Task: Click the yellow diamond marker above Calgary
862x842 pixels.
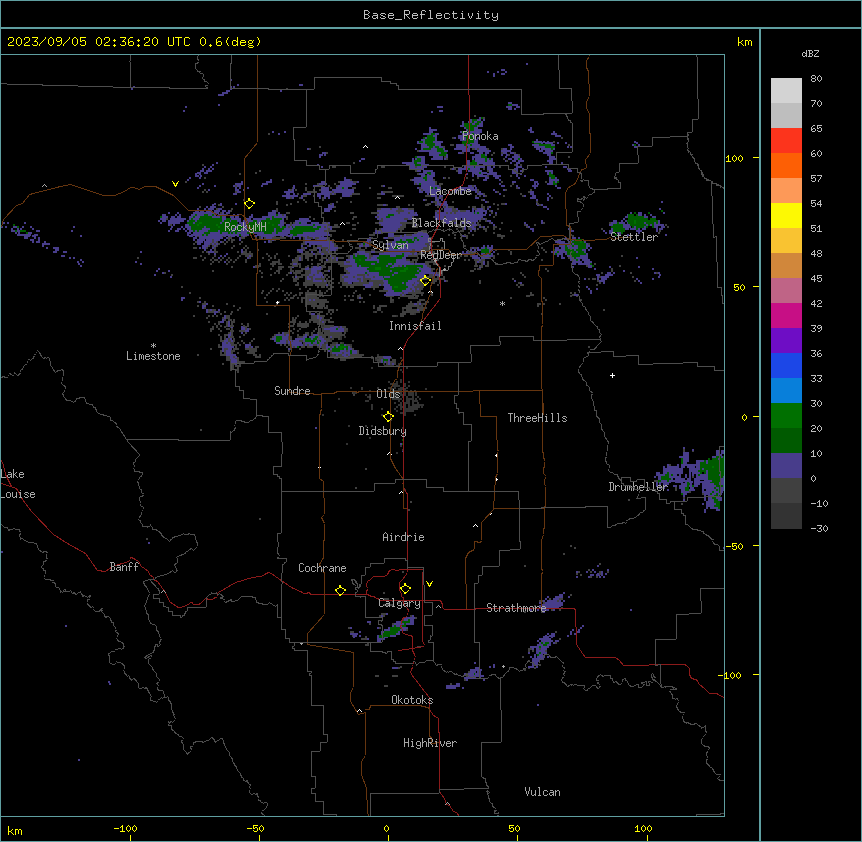Action: point(405,589)
